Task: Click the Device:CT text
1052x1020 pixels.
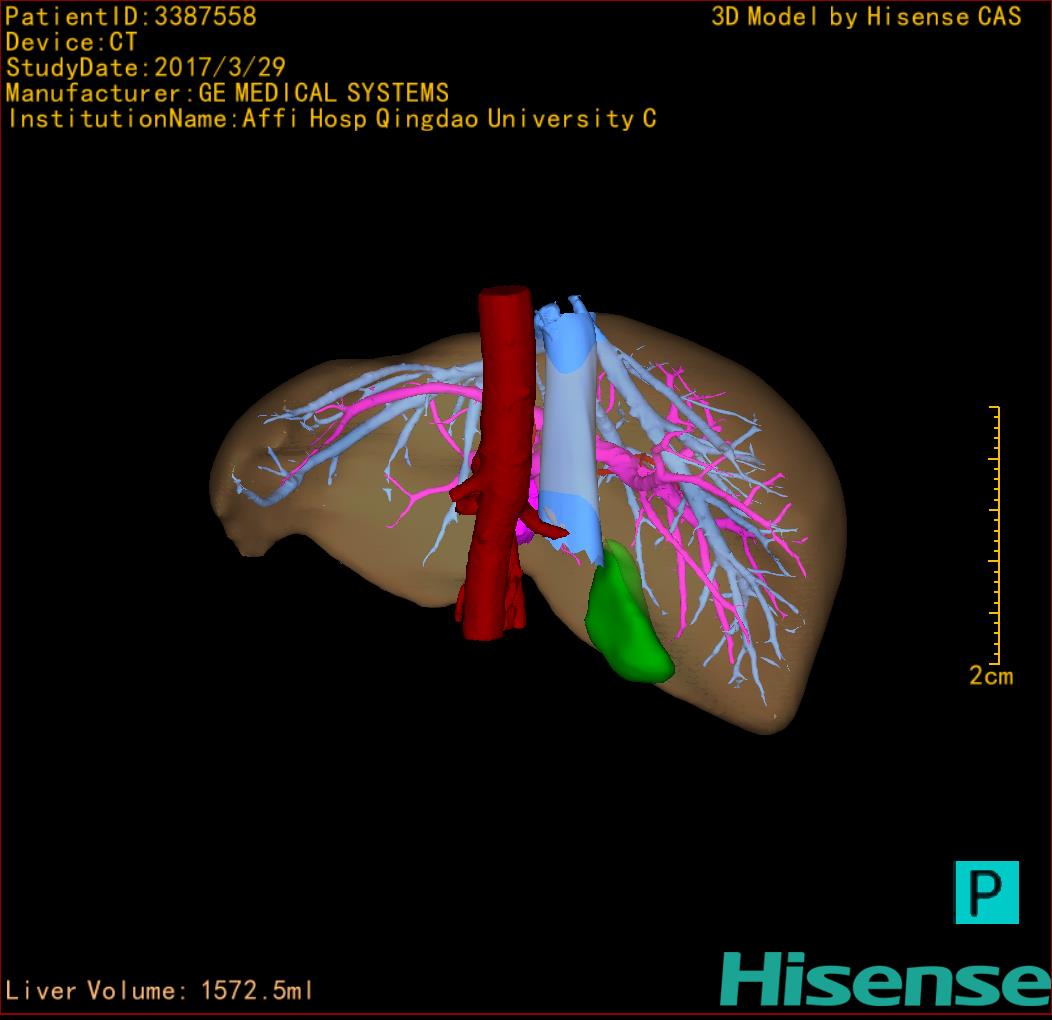Action: point(71,42)
